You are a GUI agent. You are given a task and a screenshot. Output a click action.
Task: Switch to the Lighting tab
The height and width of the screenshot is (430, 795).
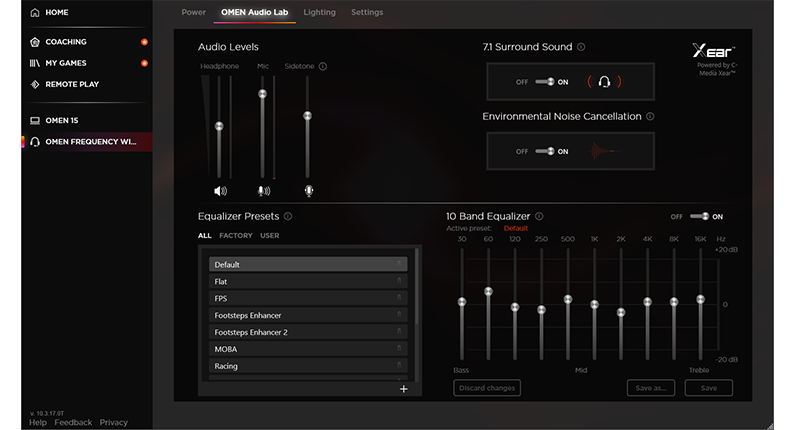[319, 12]
